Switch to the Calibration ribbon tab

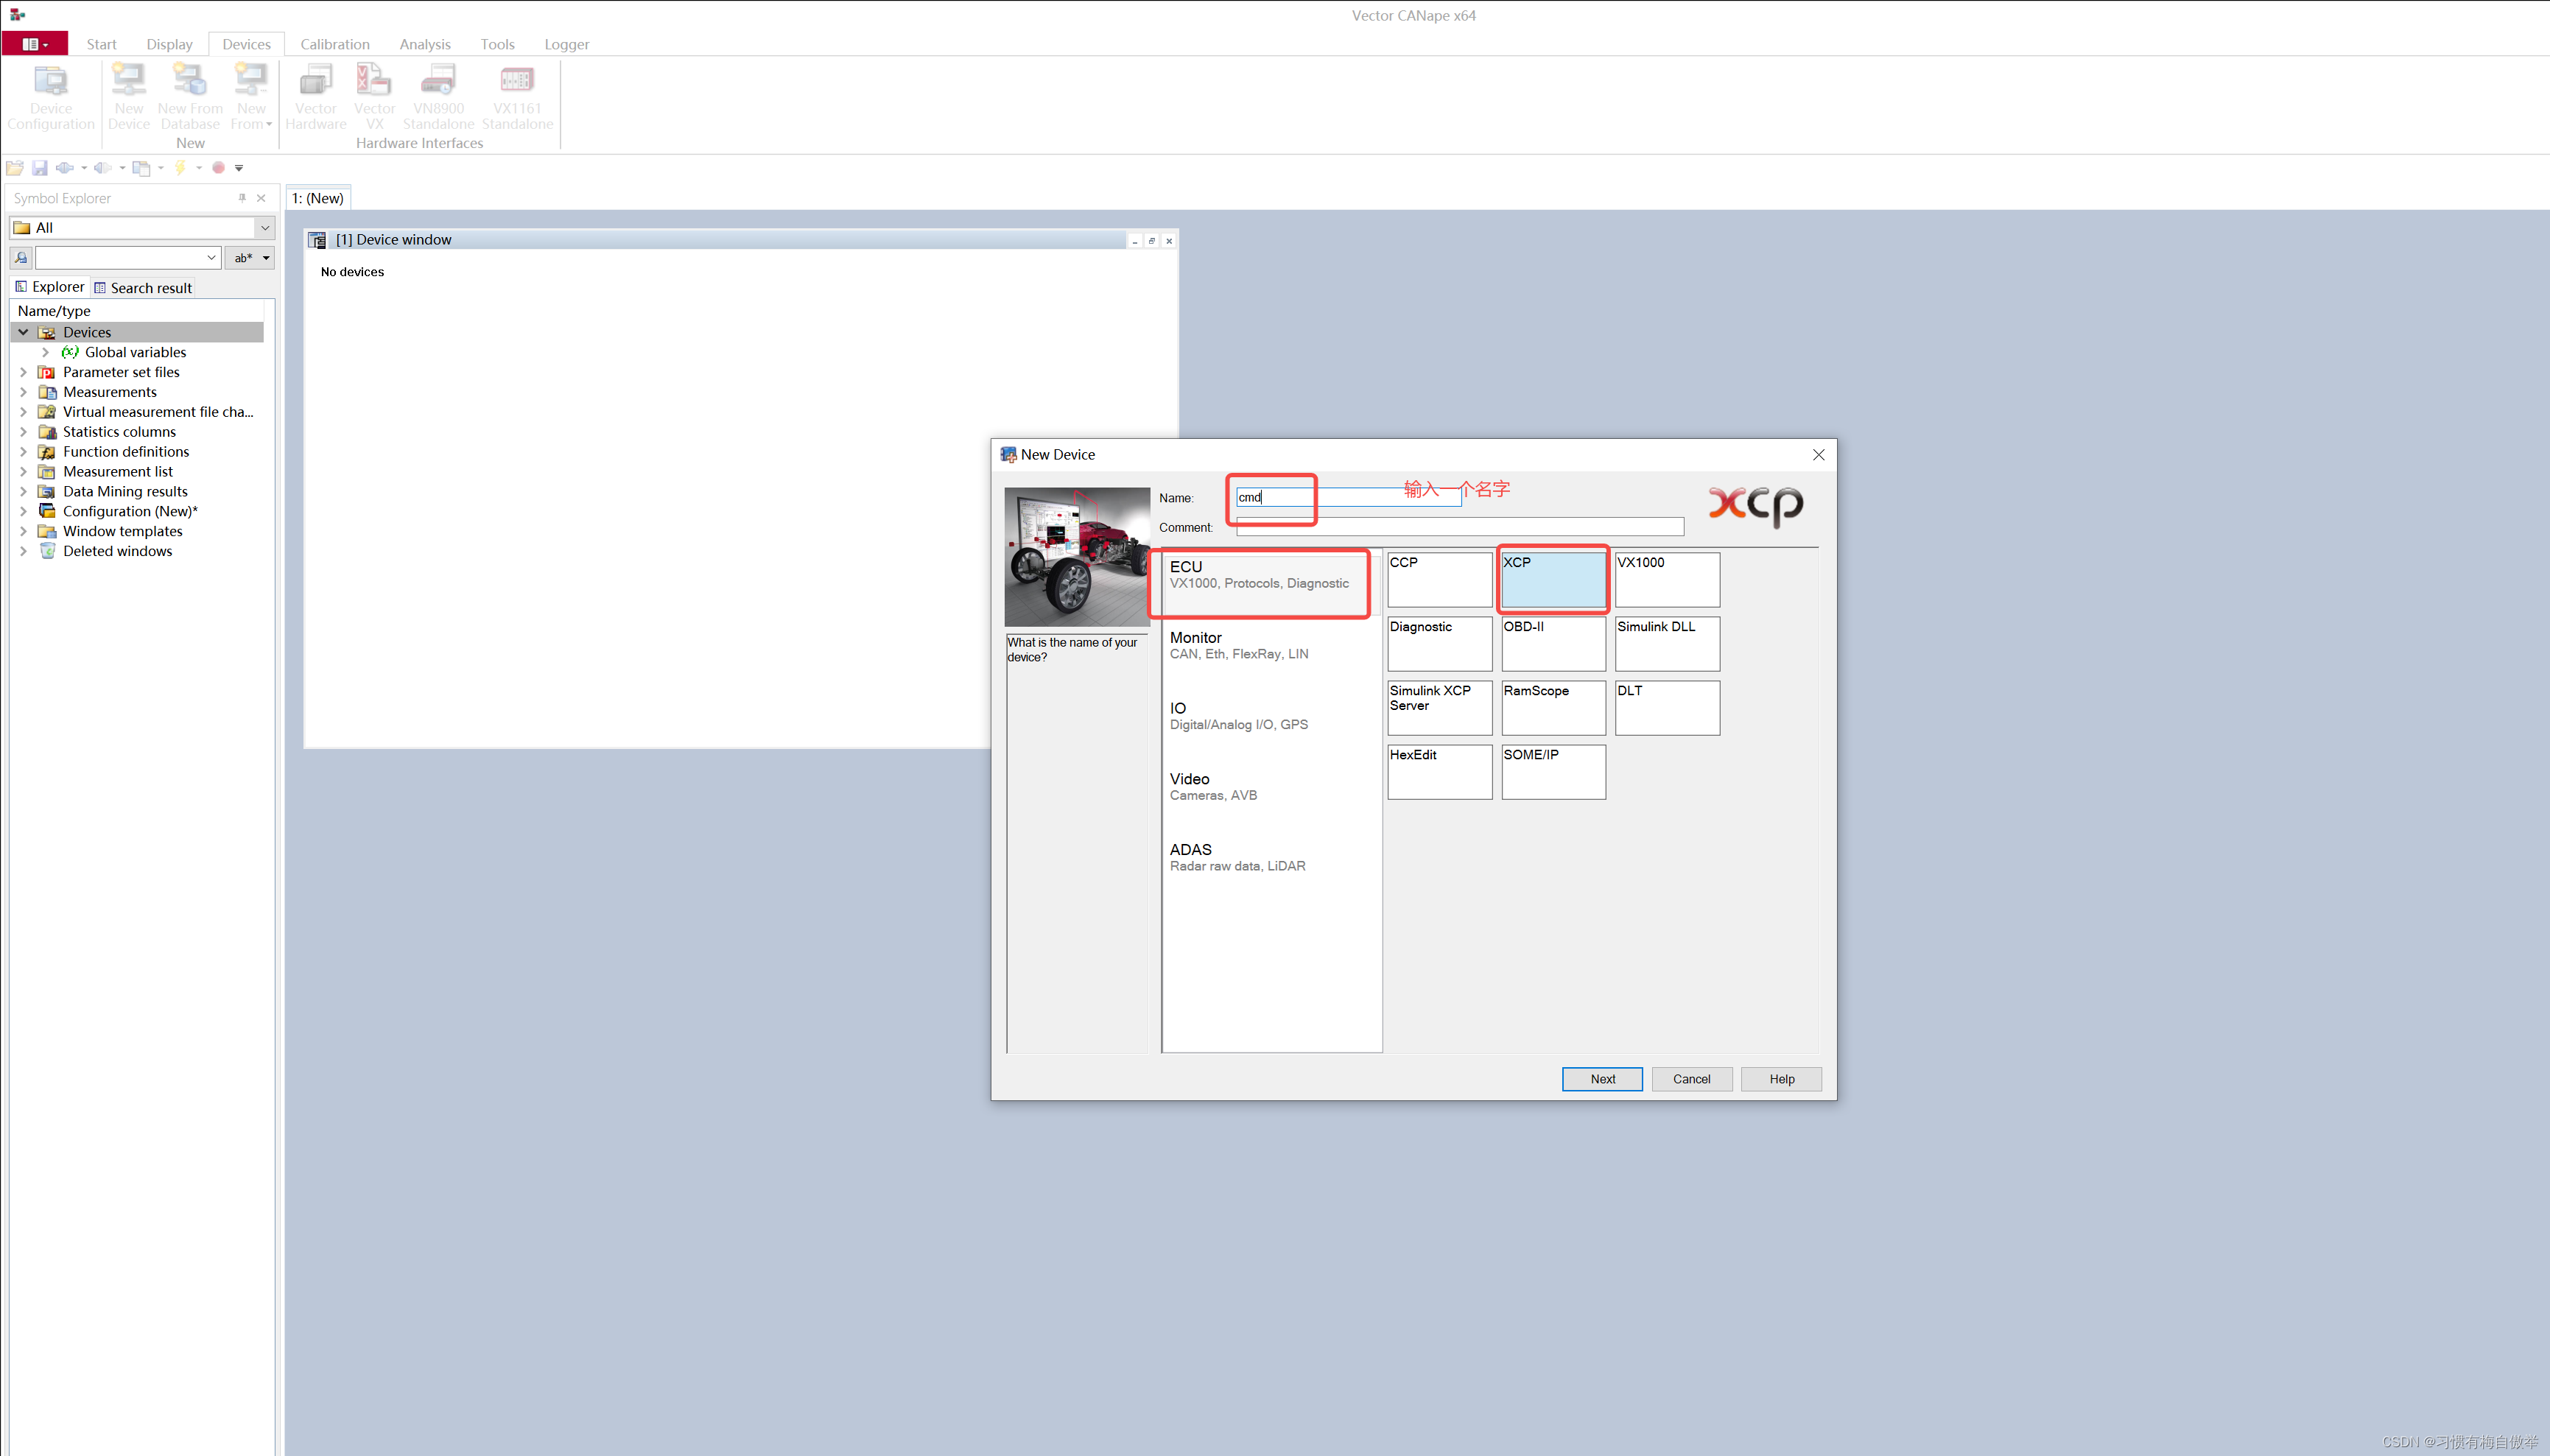click(334, 44)
